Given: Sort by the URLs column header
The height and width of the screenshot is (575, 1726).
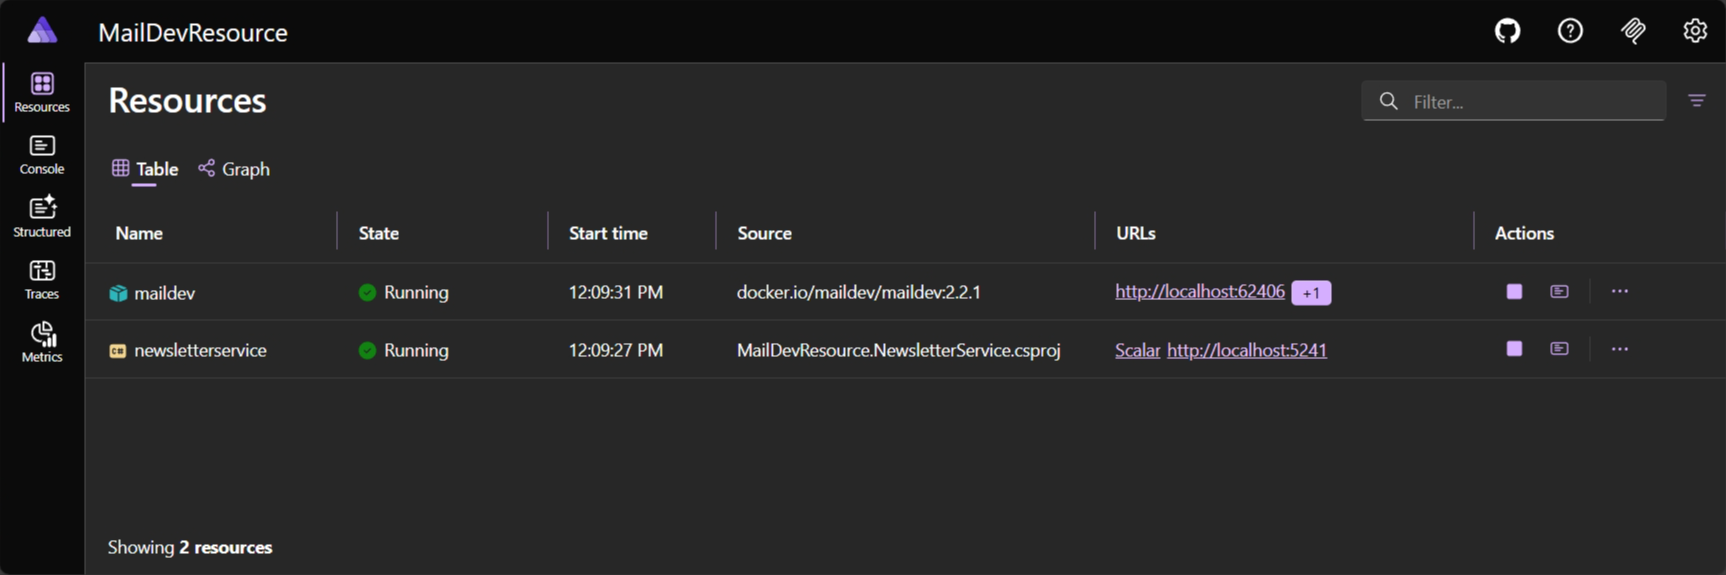Looking at the screenshot, I should tap(1136, 233).
